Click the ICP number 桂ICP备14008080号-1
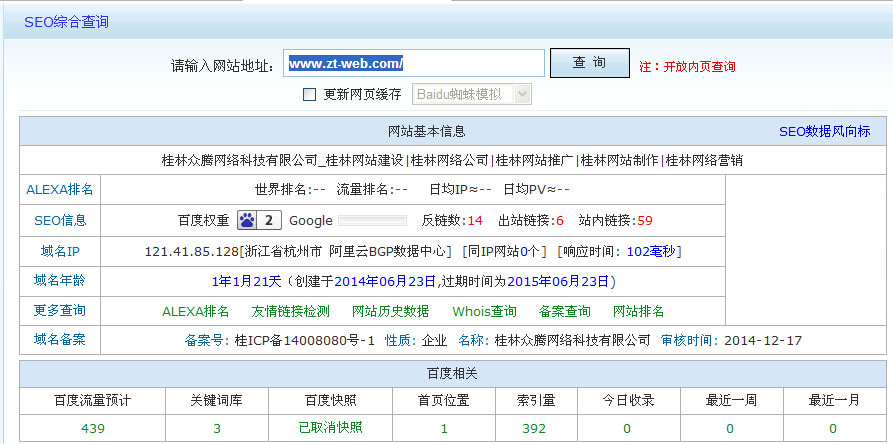The image size is (893, 444). [x=305, y=341]
